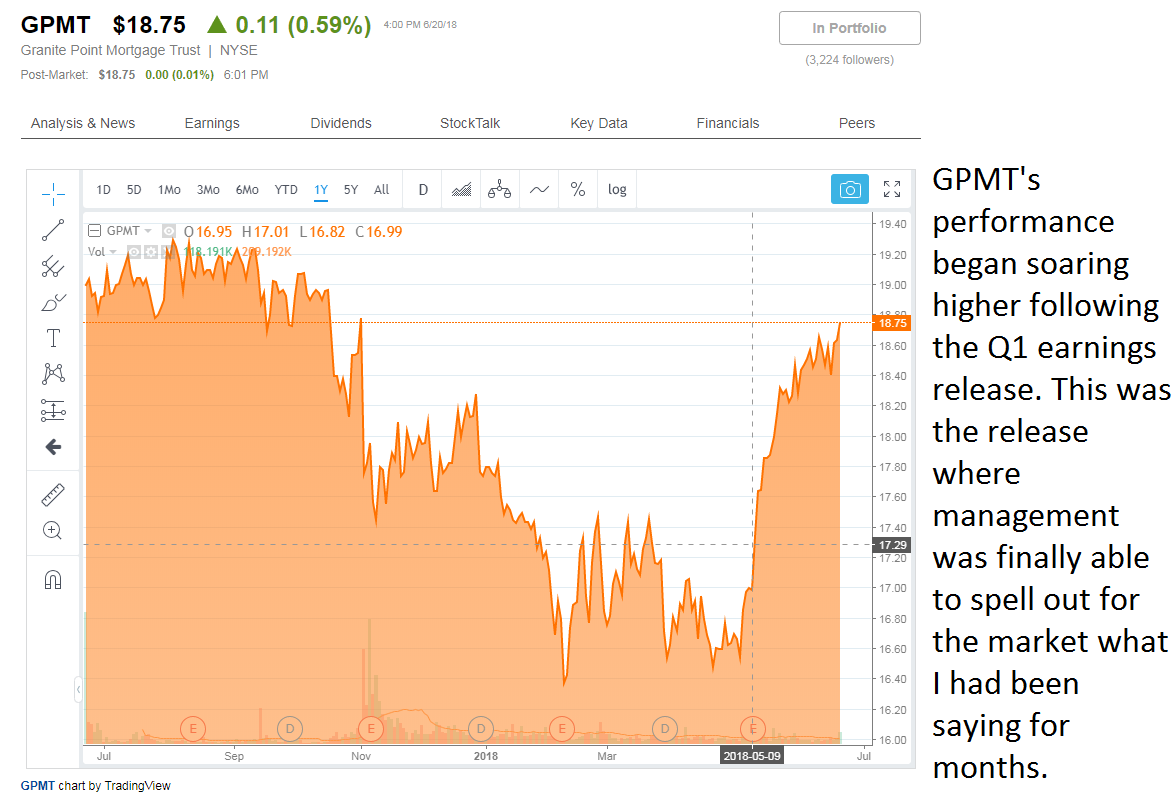Screen dimensions: 1172x809
Task: Toggle Vol indicator visibility eye
Action: (134, 252)
